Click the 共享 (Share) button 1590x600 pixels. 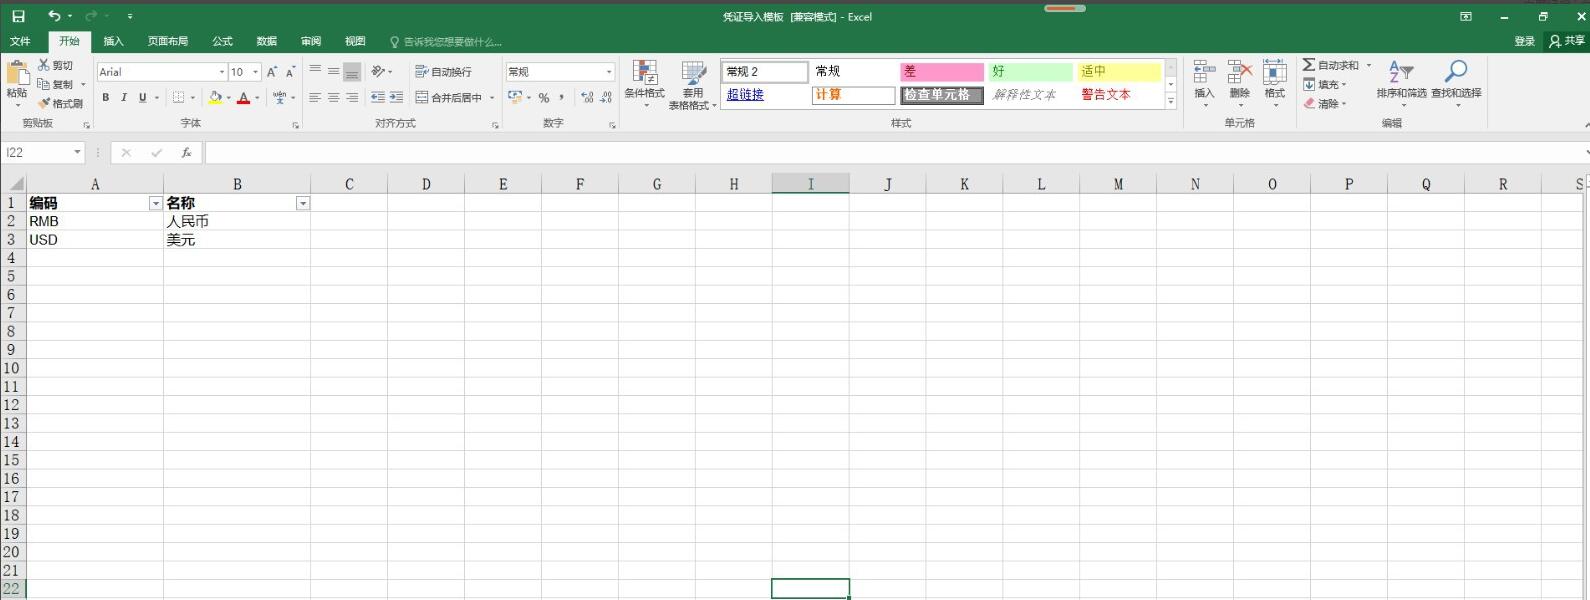pyautogui.click(x=1567, y=41)
